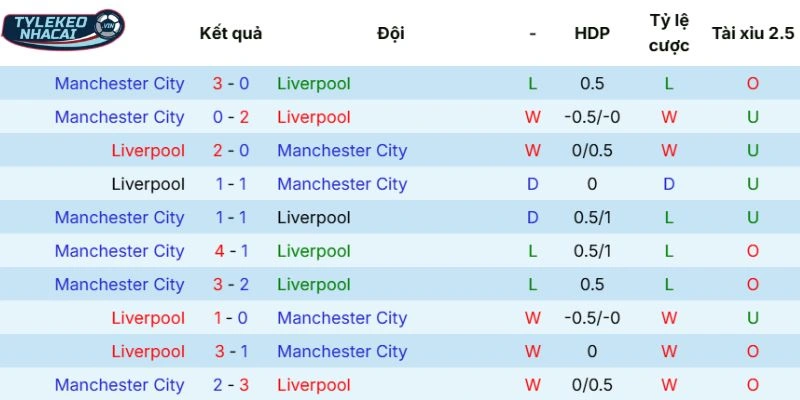Select the Kết quả column header

pyautogui.click(x=231, y=33)
